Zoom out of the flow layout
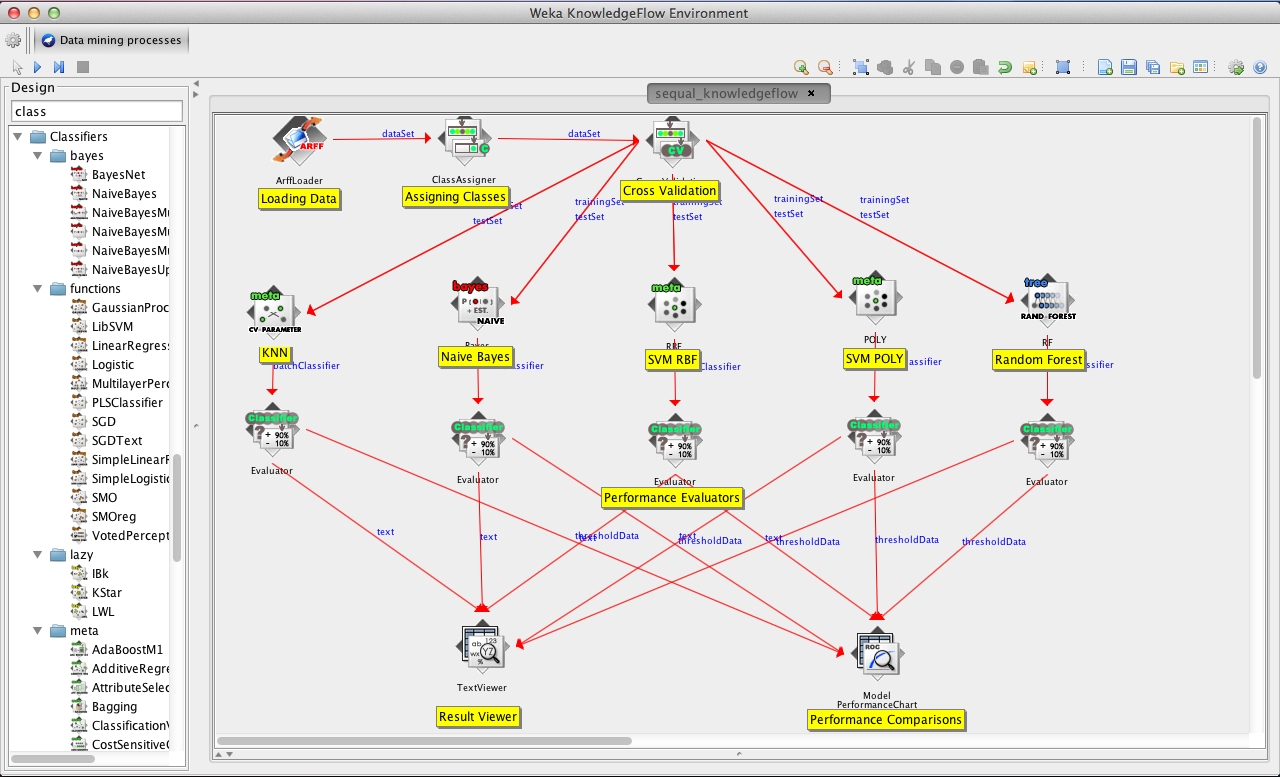 (825, 67)
